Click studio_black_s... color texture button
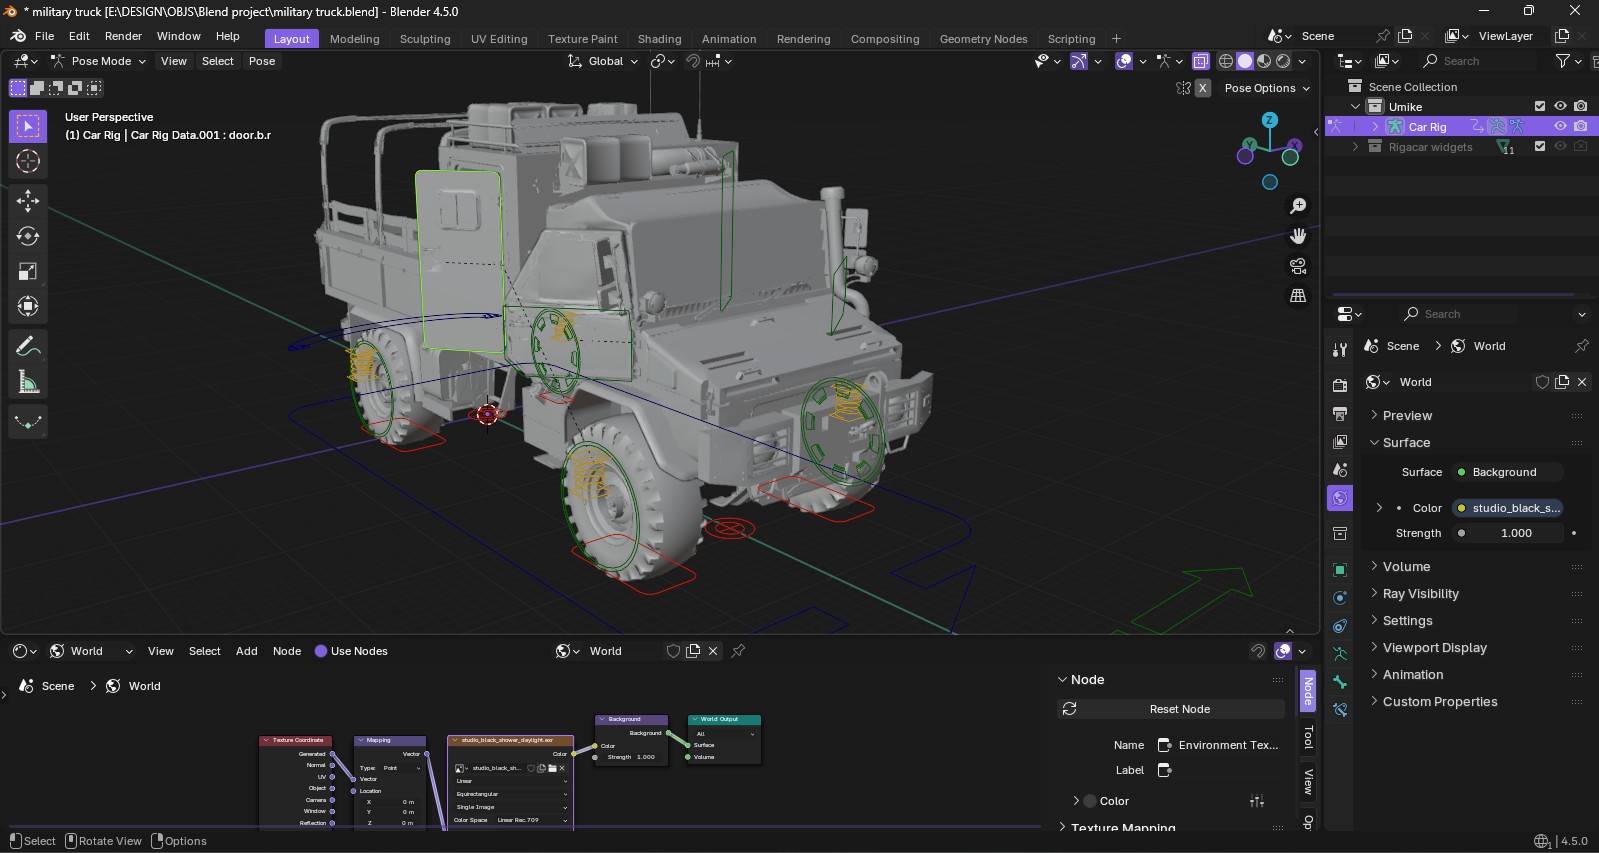This screenshot has height=853, width=1599. point(1507,508)
